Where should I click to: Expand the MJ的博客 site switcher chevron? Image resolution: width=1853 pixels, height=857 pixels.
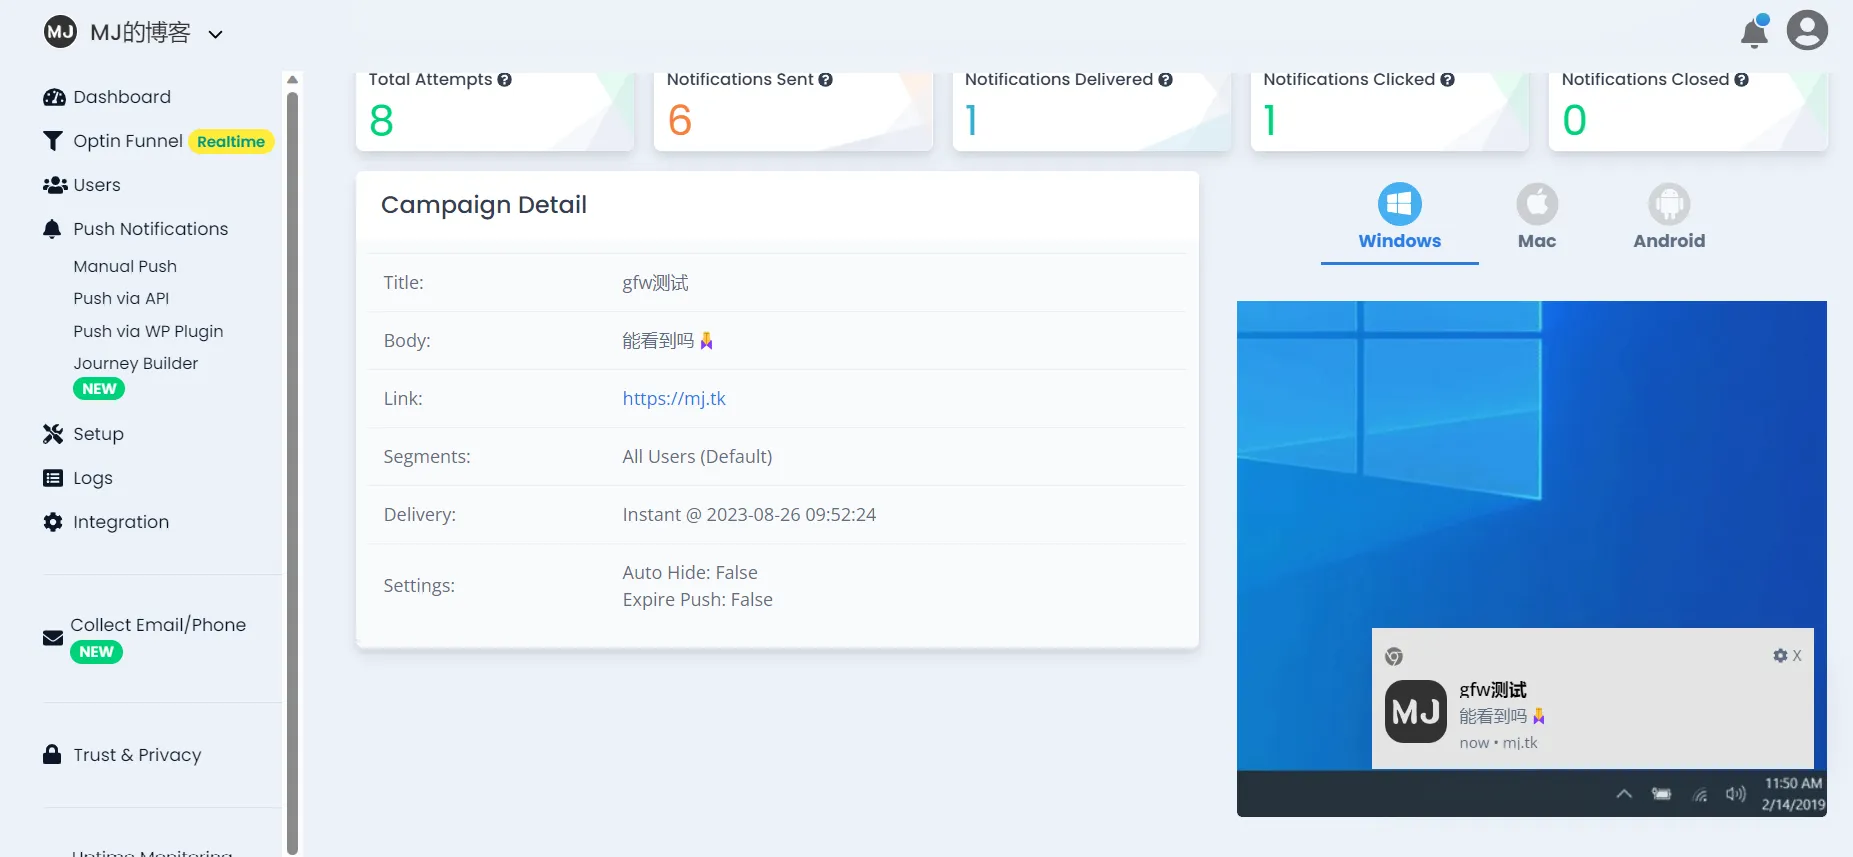[x=215, y=34]
